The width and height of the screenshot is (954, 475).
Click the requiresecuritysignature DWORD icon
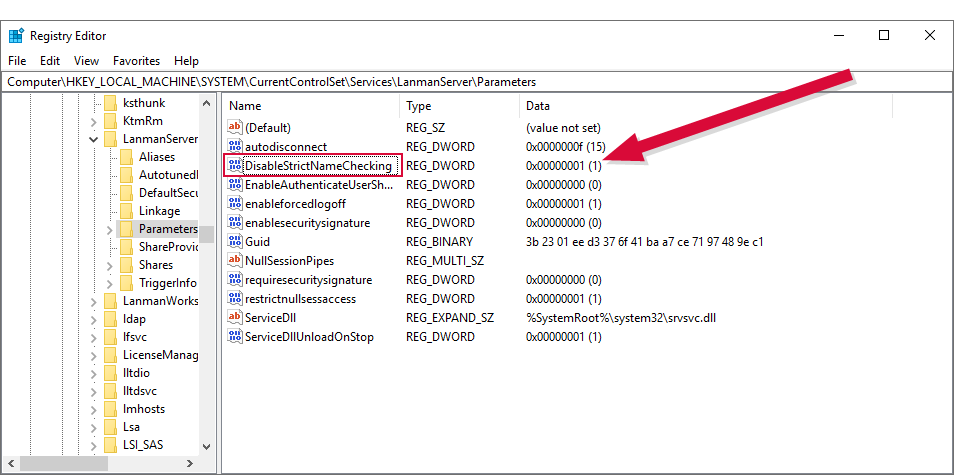click(234, 280)
